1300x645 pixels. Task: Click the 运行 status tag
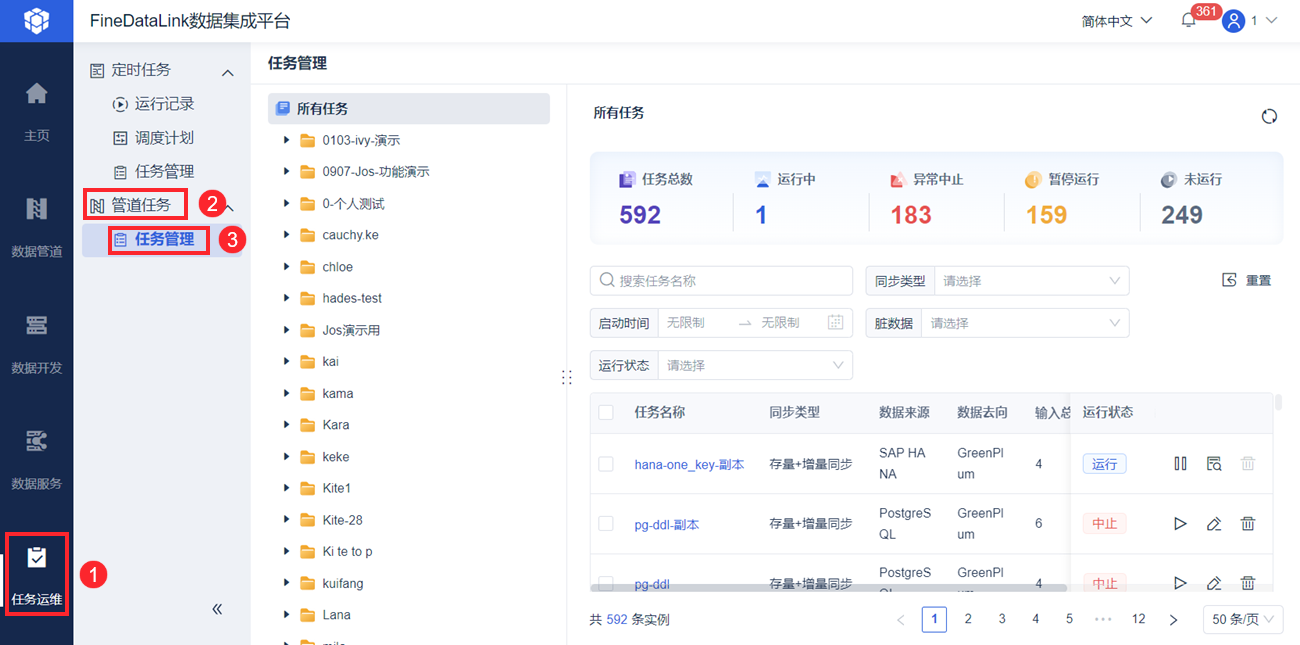[1104, 463]
